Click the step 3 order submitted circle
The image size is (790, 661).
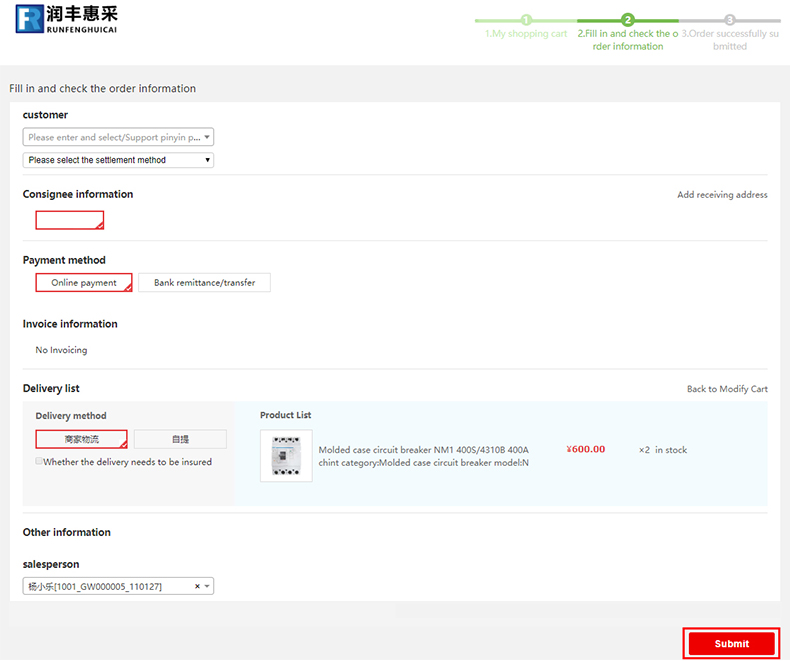(x=730, y=20)
